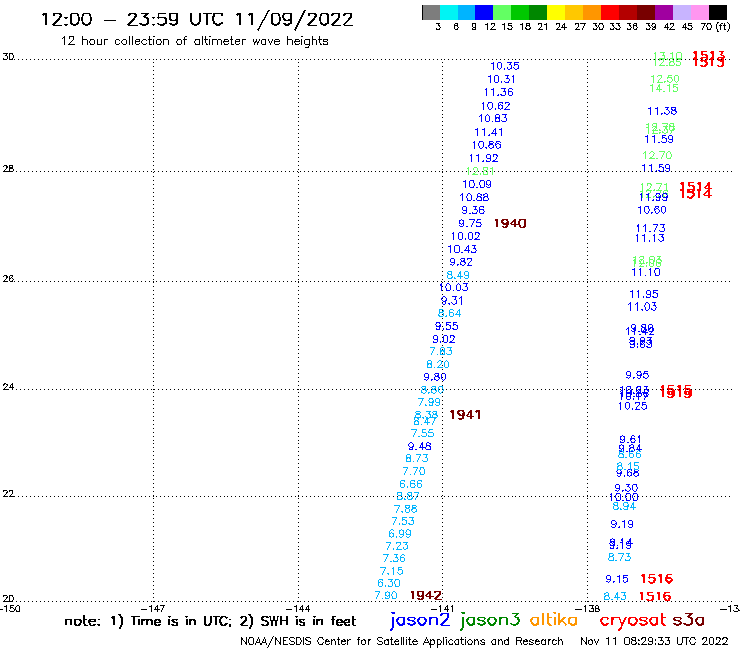This screenshot has height=650, width=740.
Task: Click the wave height value 9.61
Action: coord(630,439)
